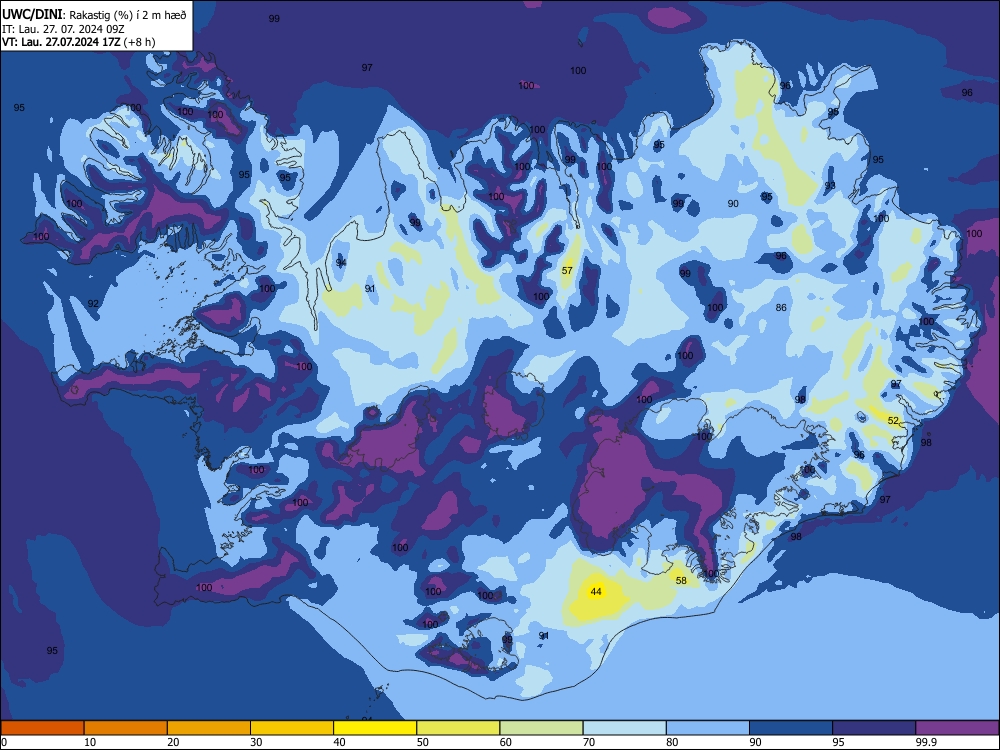Click the 20–30% light orange legend swatch
This screenshot has width=1000, height=750.
pos(209,728)
